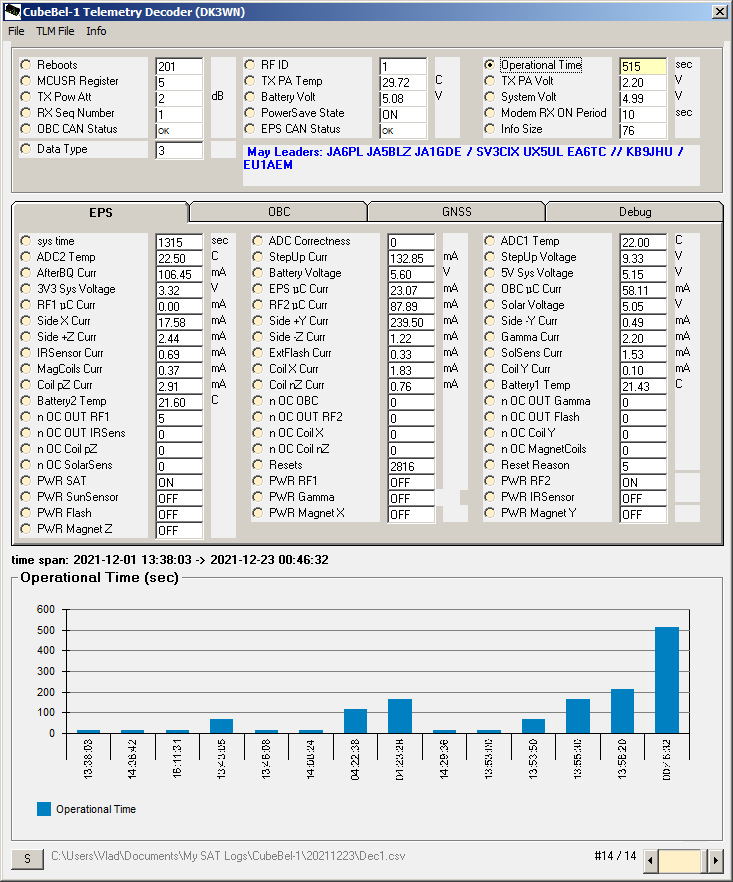
Task: Click the application icon in title bar
Action: point(12,11)
